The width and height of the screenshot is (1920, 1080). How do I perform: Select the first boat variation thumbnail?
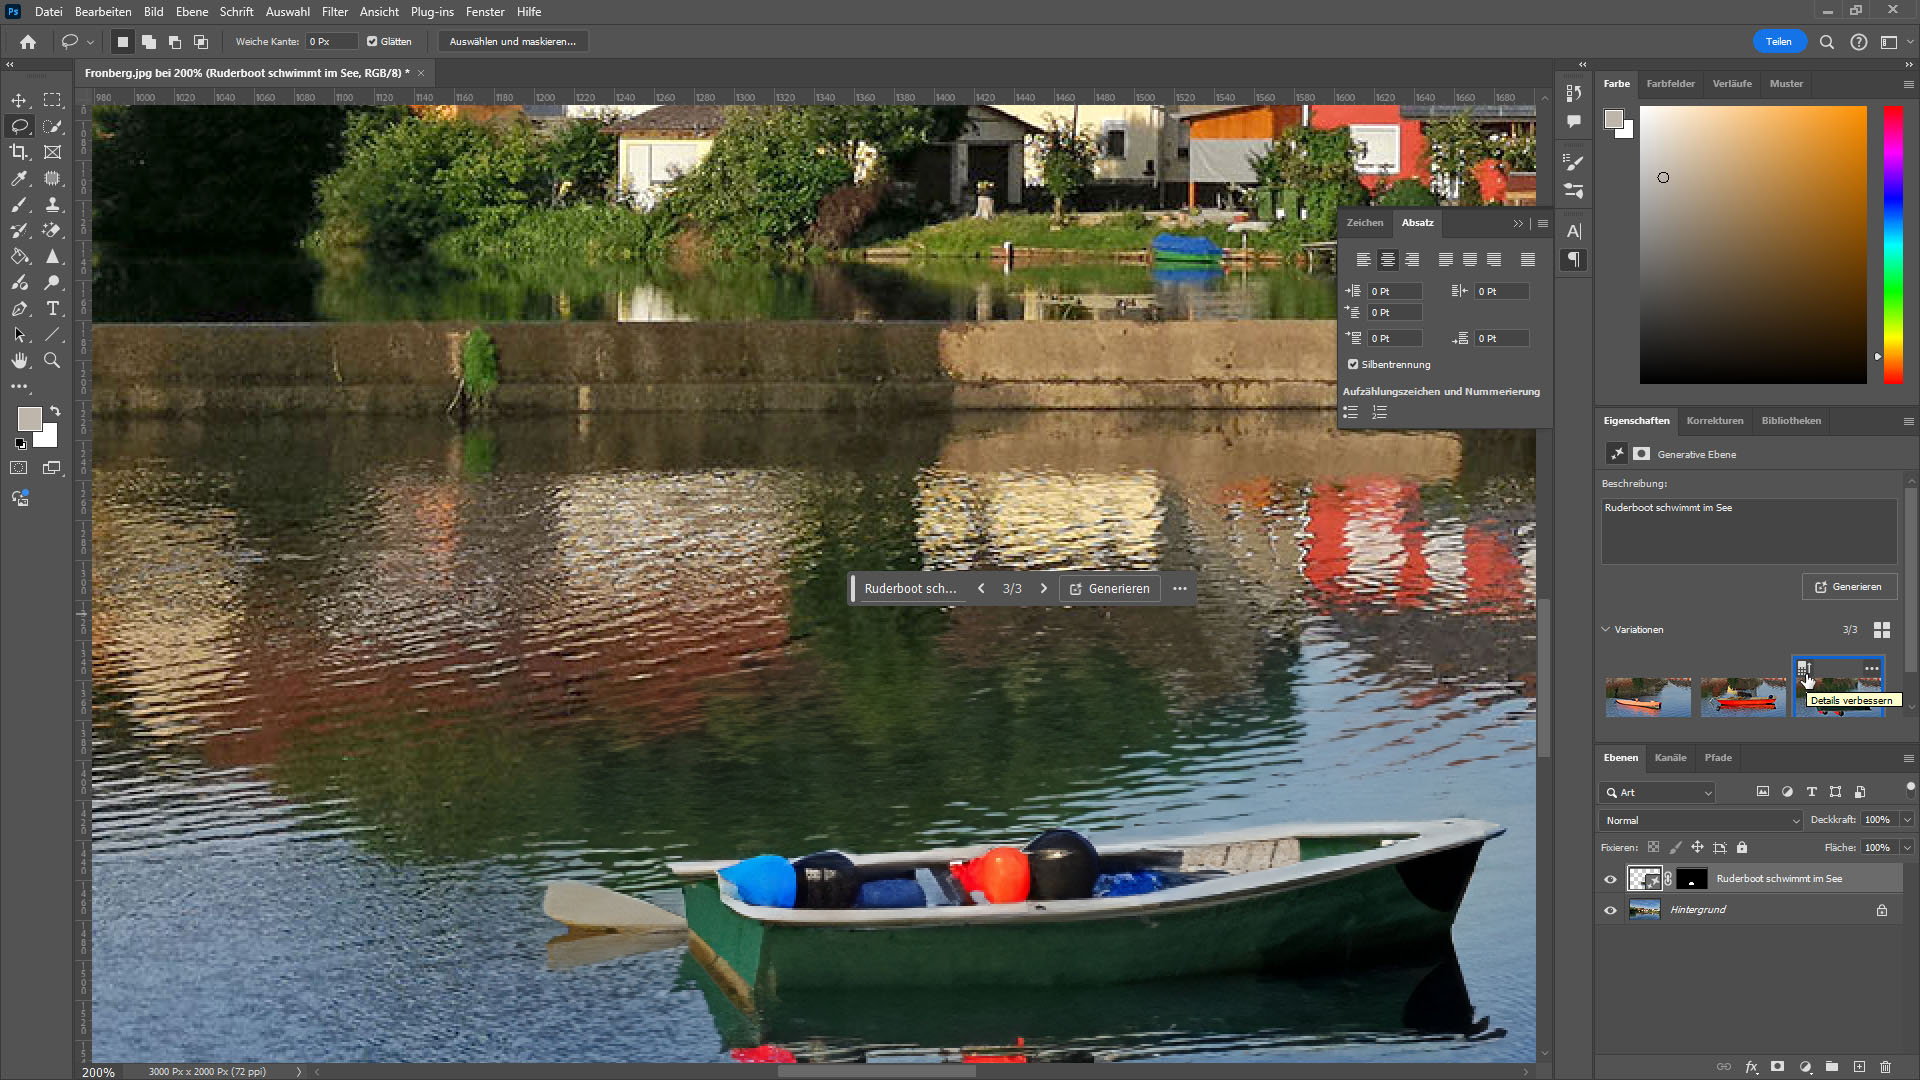click(x=1647, y=697)
